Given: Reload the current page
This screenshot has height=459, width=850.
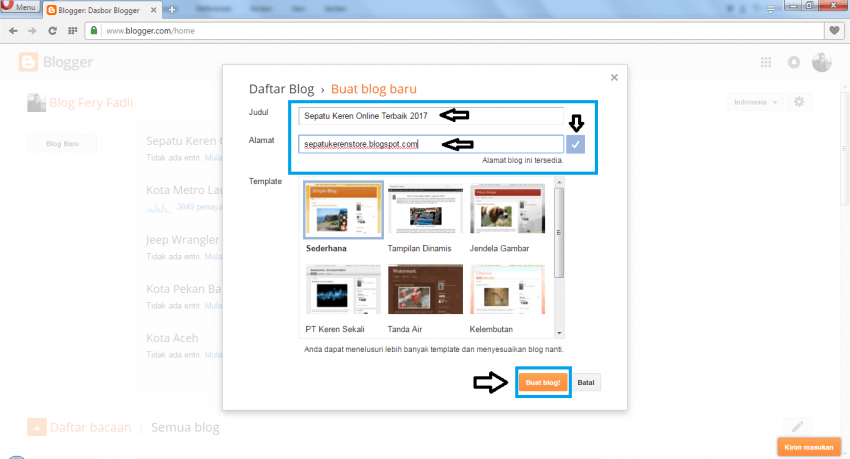Looking at the screenshot, I should coord(52,31).
